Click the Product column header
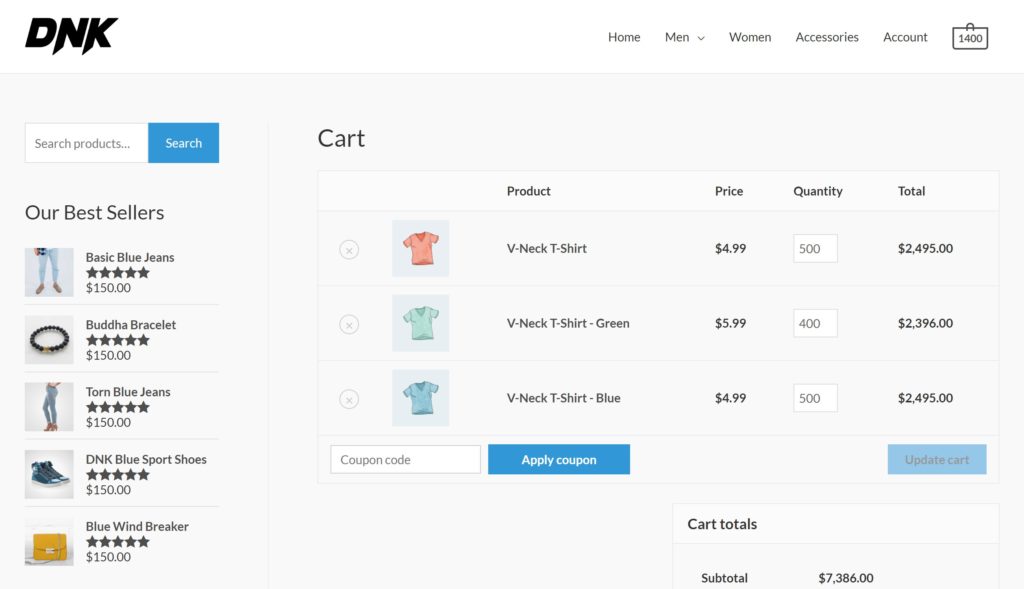Screen dimensions: 1024x589 pyautogui.click(x=528, y=191)
